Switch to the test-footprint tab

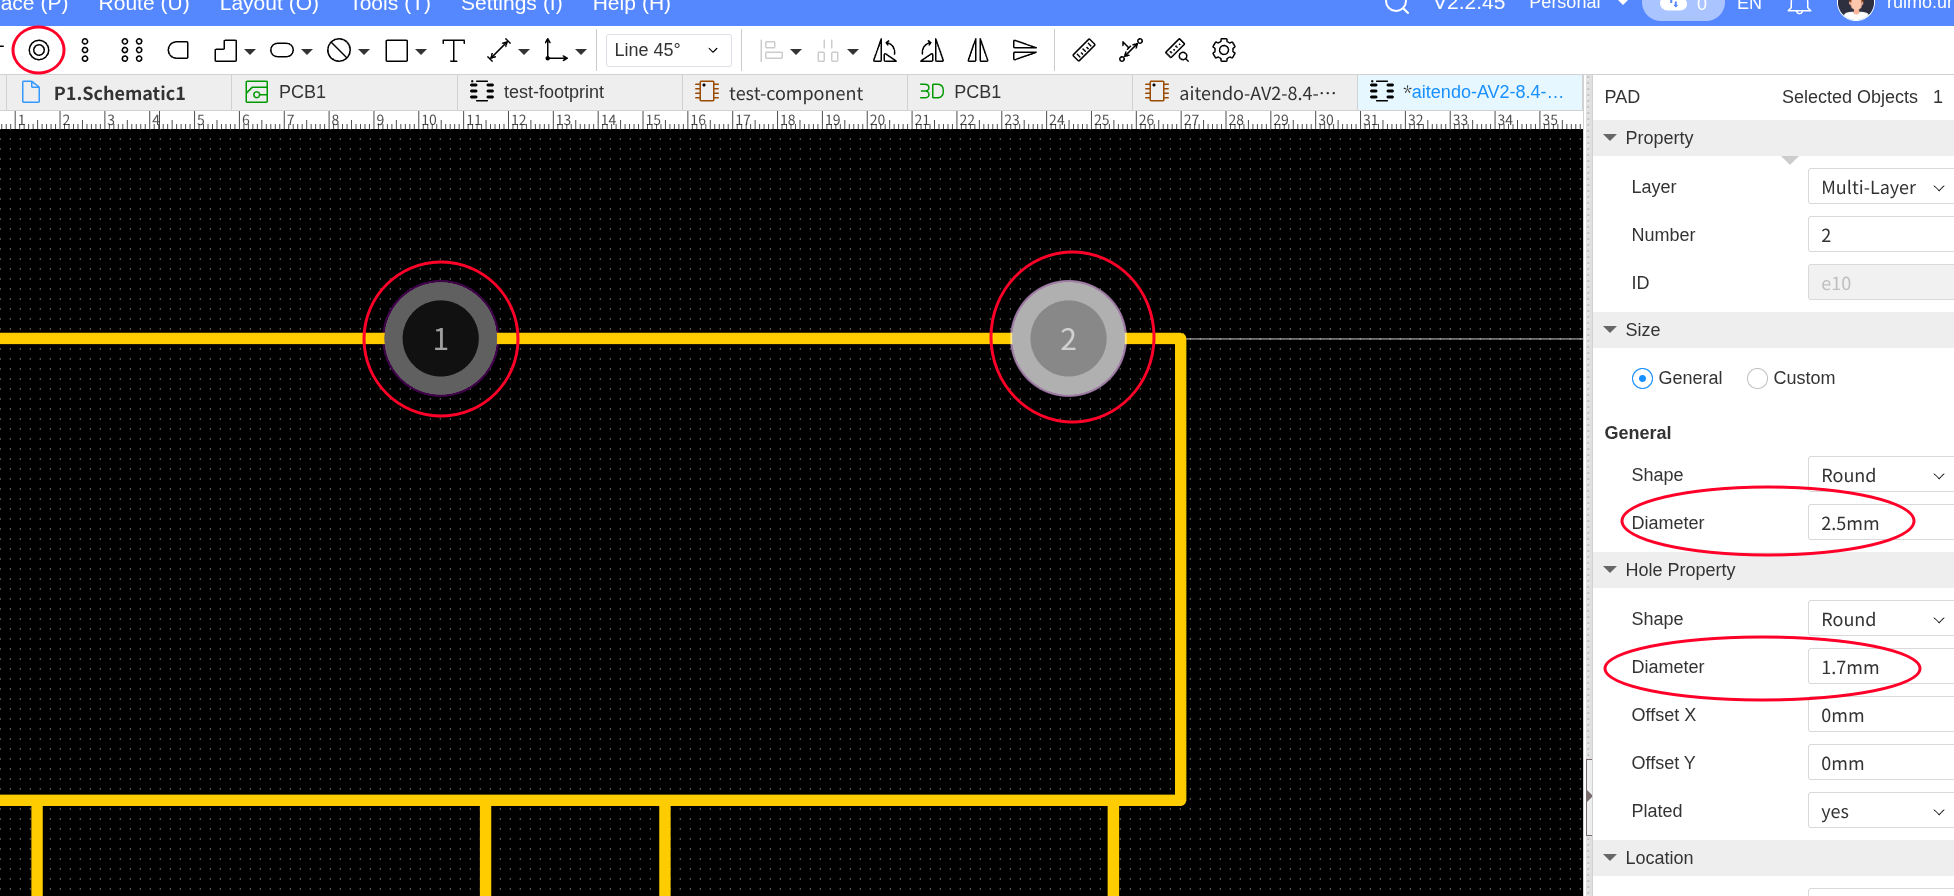[570, 92]
